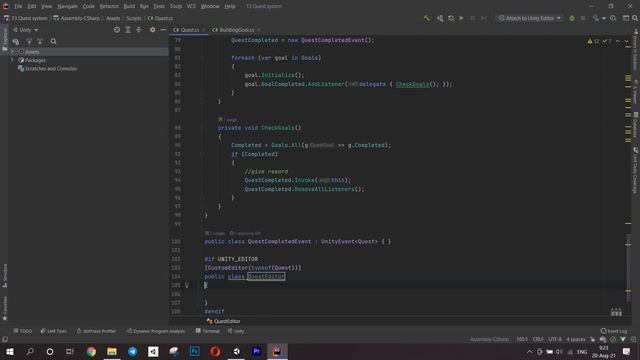Open the Window menu

click(x=210, y=6)
